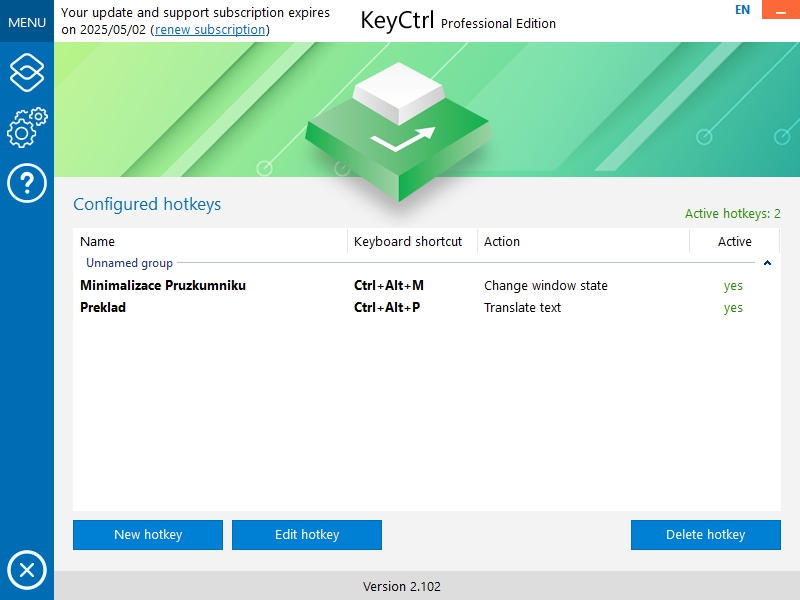The image size is (800, 600).
Task: Switch language using the EN selector
Action: (x=742, y=10)
